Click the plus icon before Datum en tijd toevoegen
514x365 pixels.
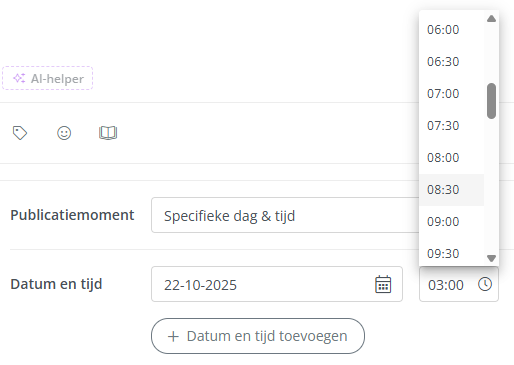click(x=173, y=336)
